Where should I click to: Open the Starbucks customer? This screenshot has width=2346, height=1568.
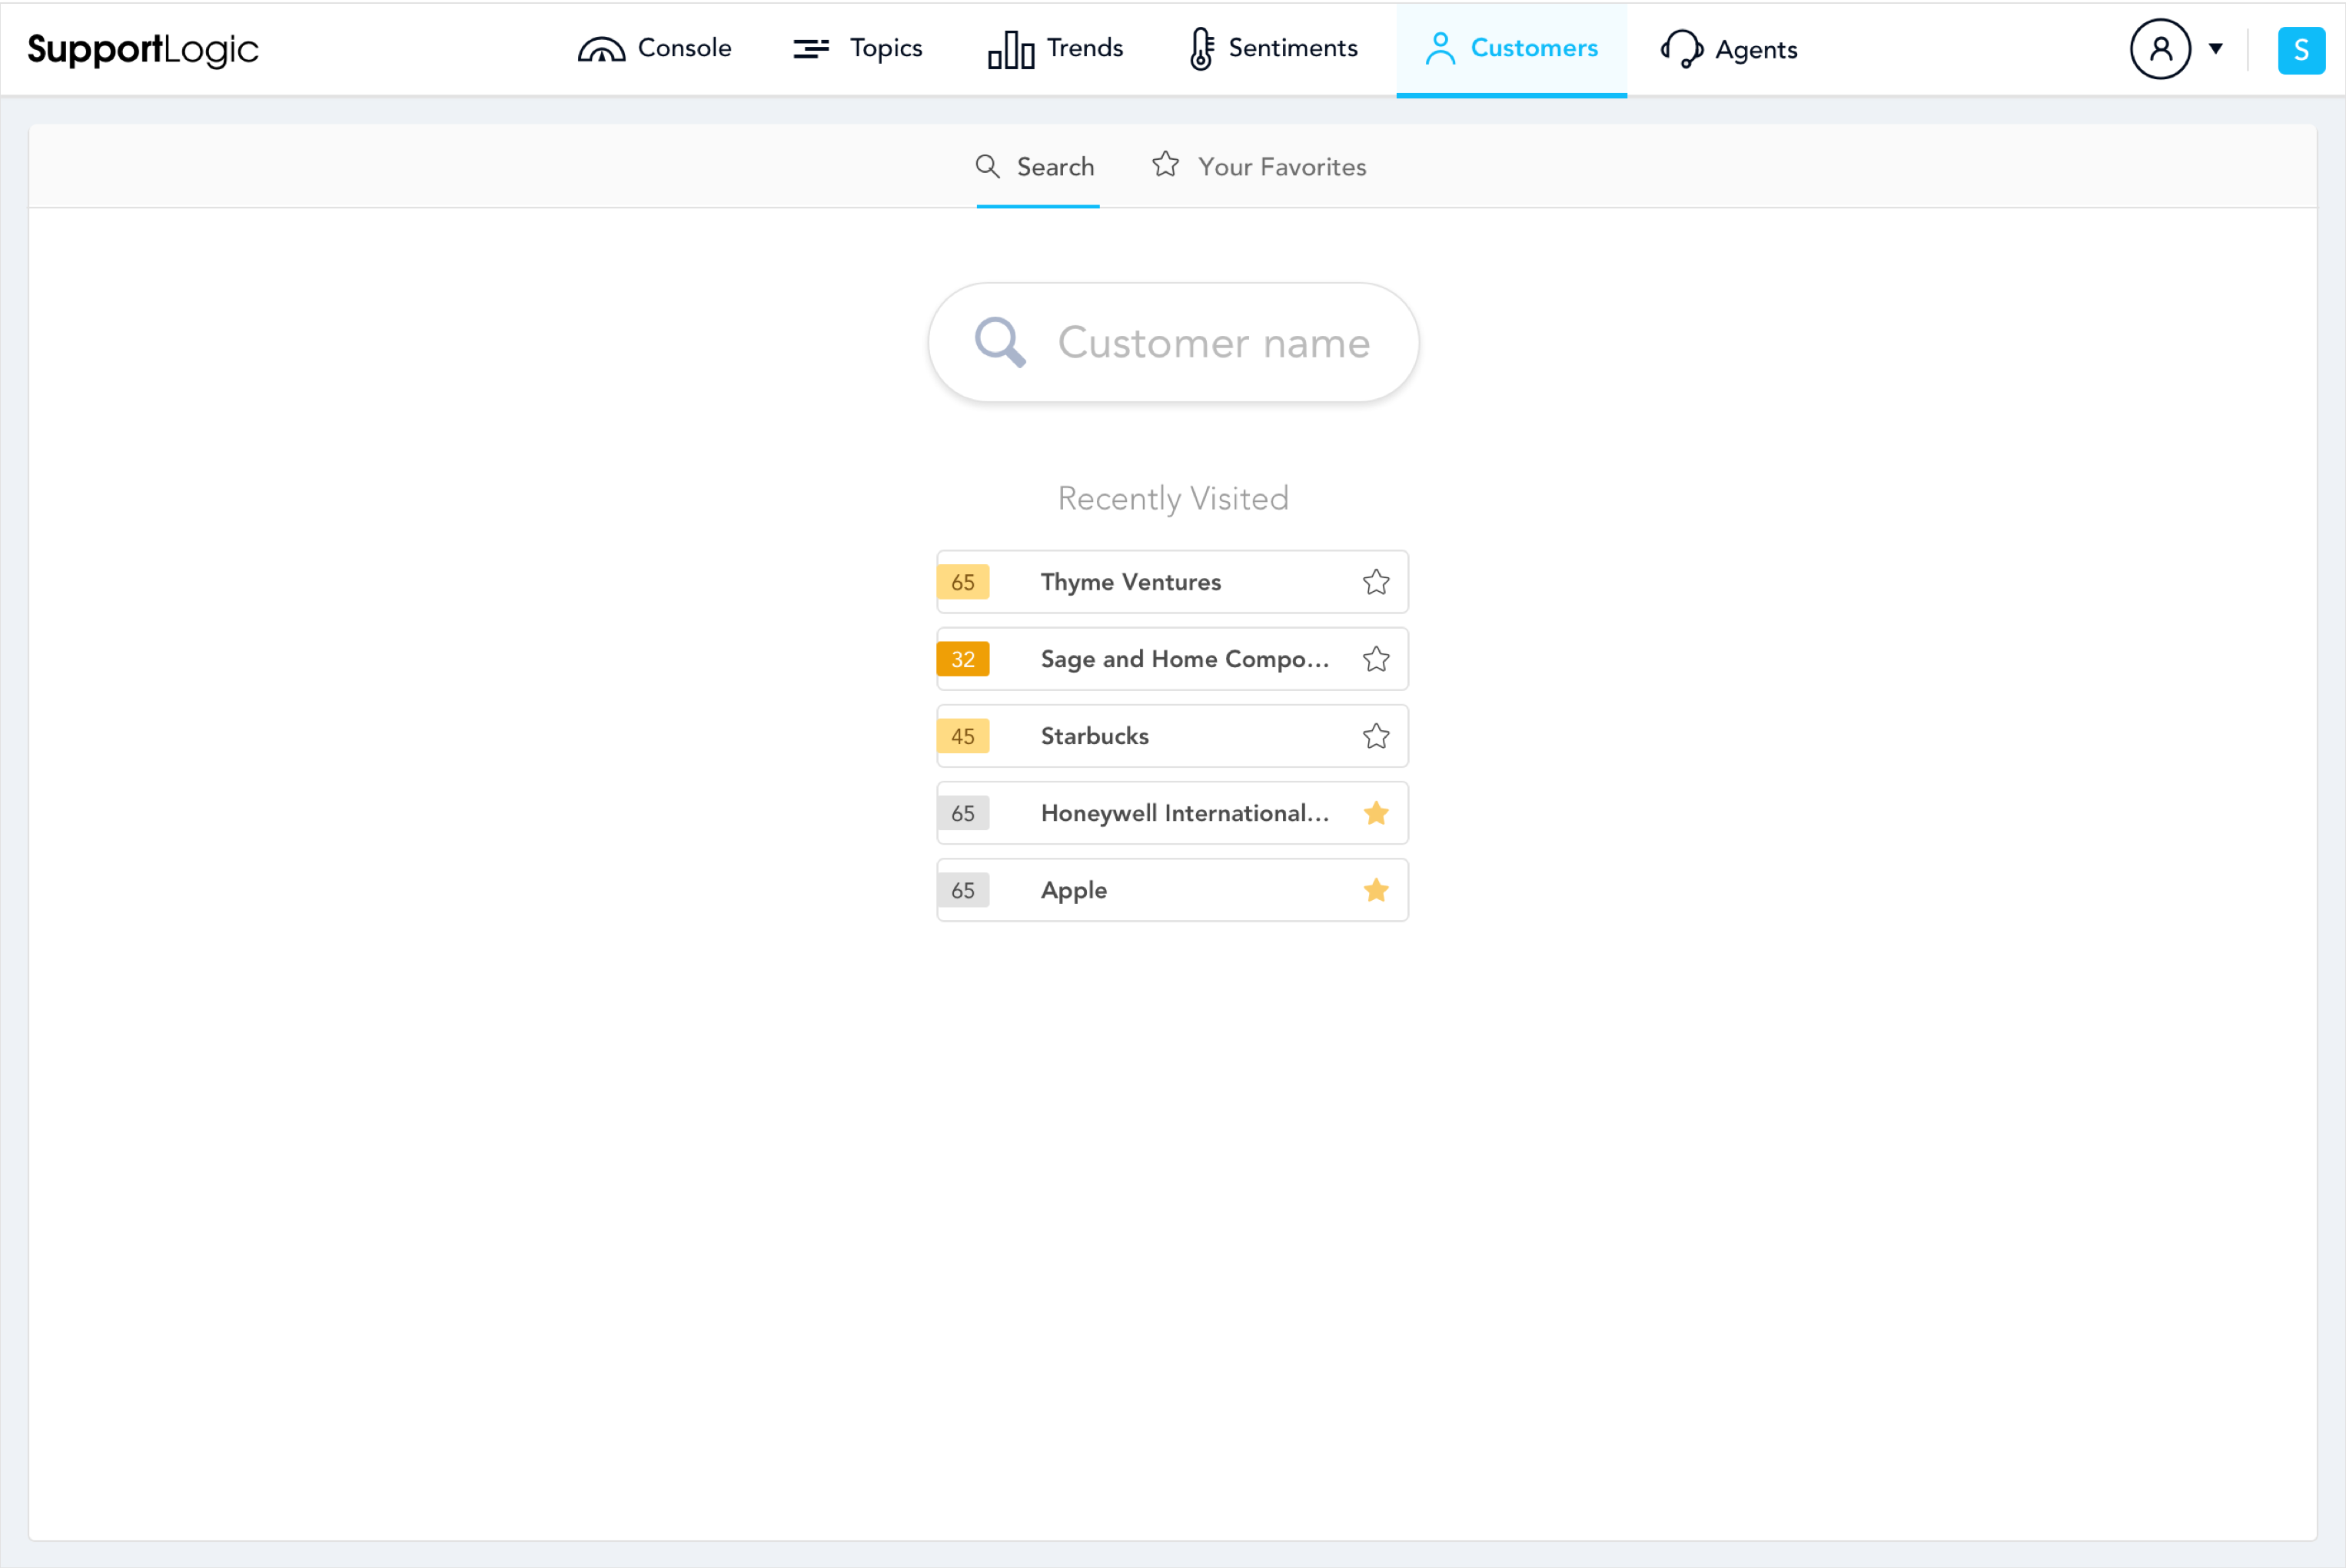pos(1172,736)
